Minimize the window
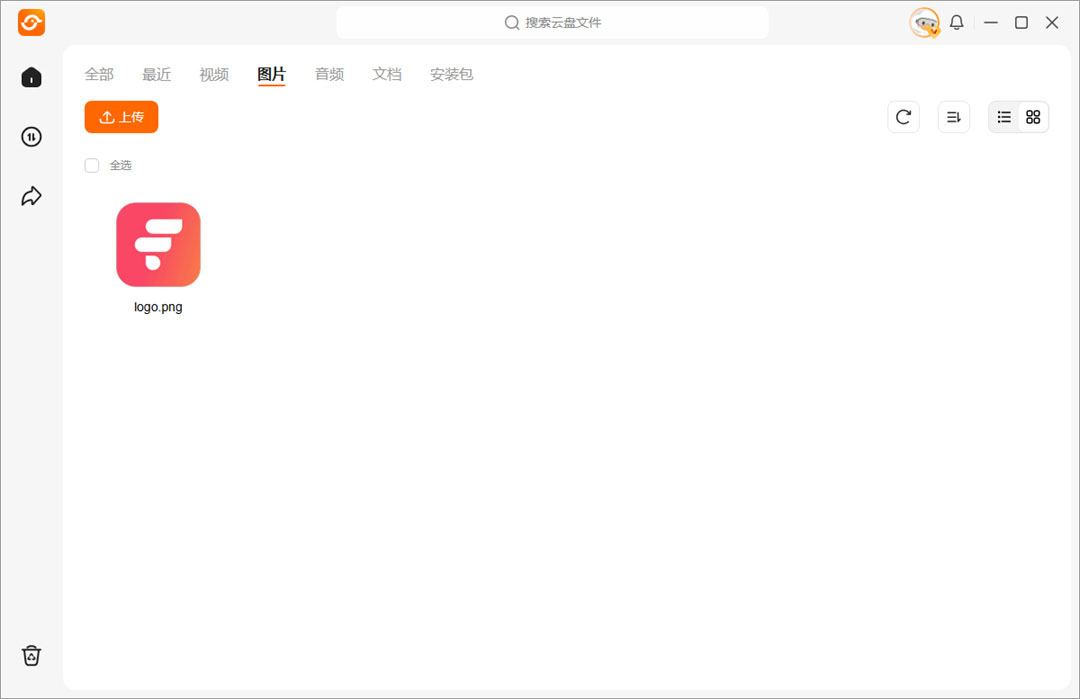1080x699 pixels. pyautogui.click(x=990, y=23)
